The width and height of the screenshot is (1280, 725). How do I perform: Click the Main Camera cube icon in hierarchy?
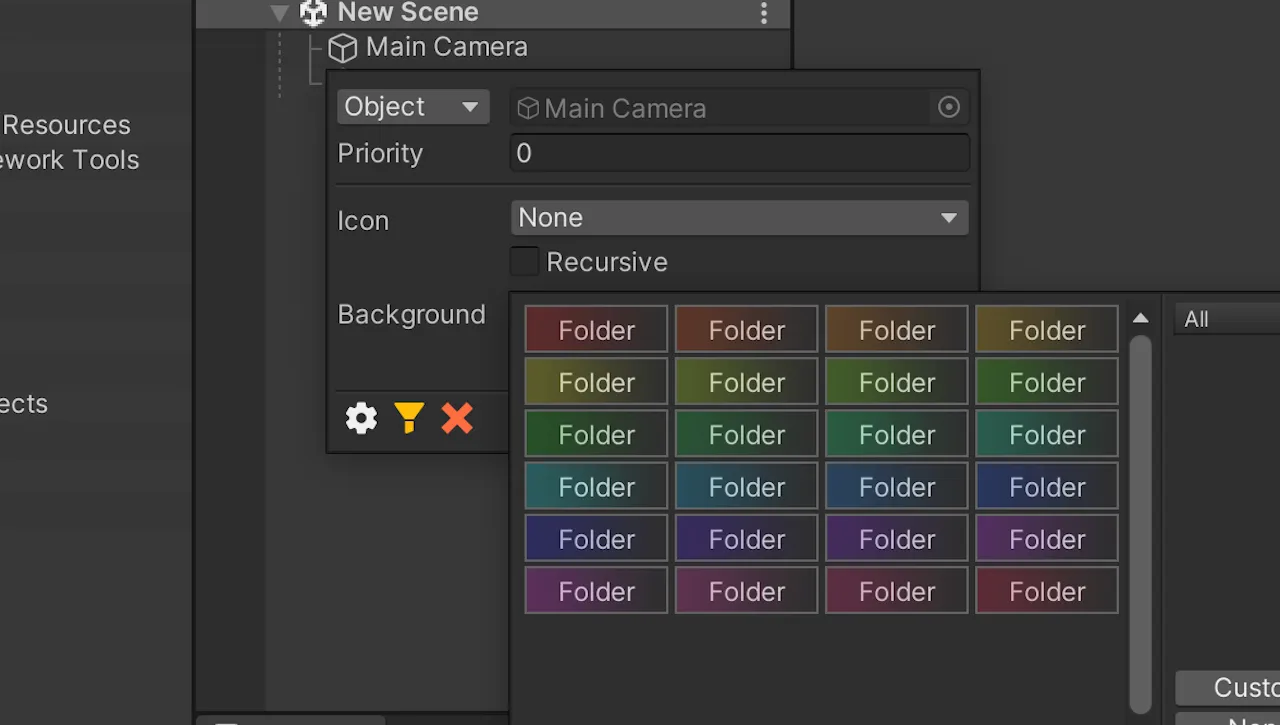[x=343, y=48]
